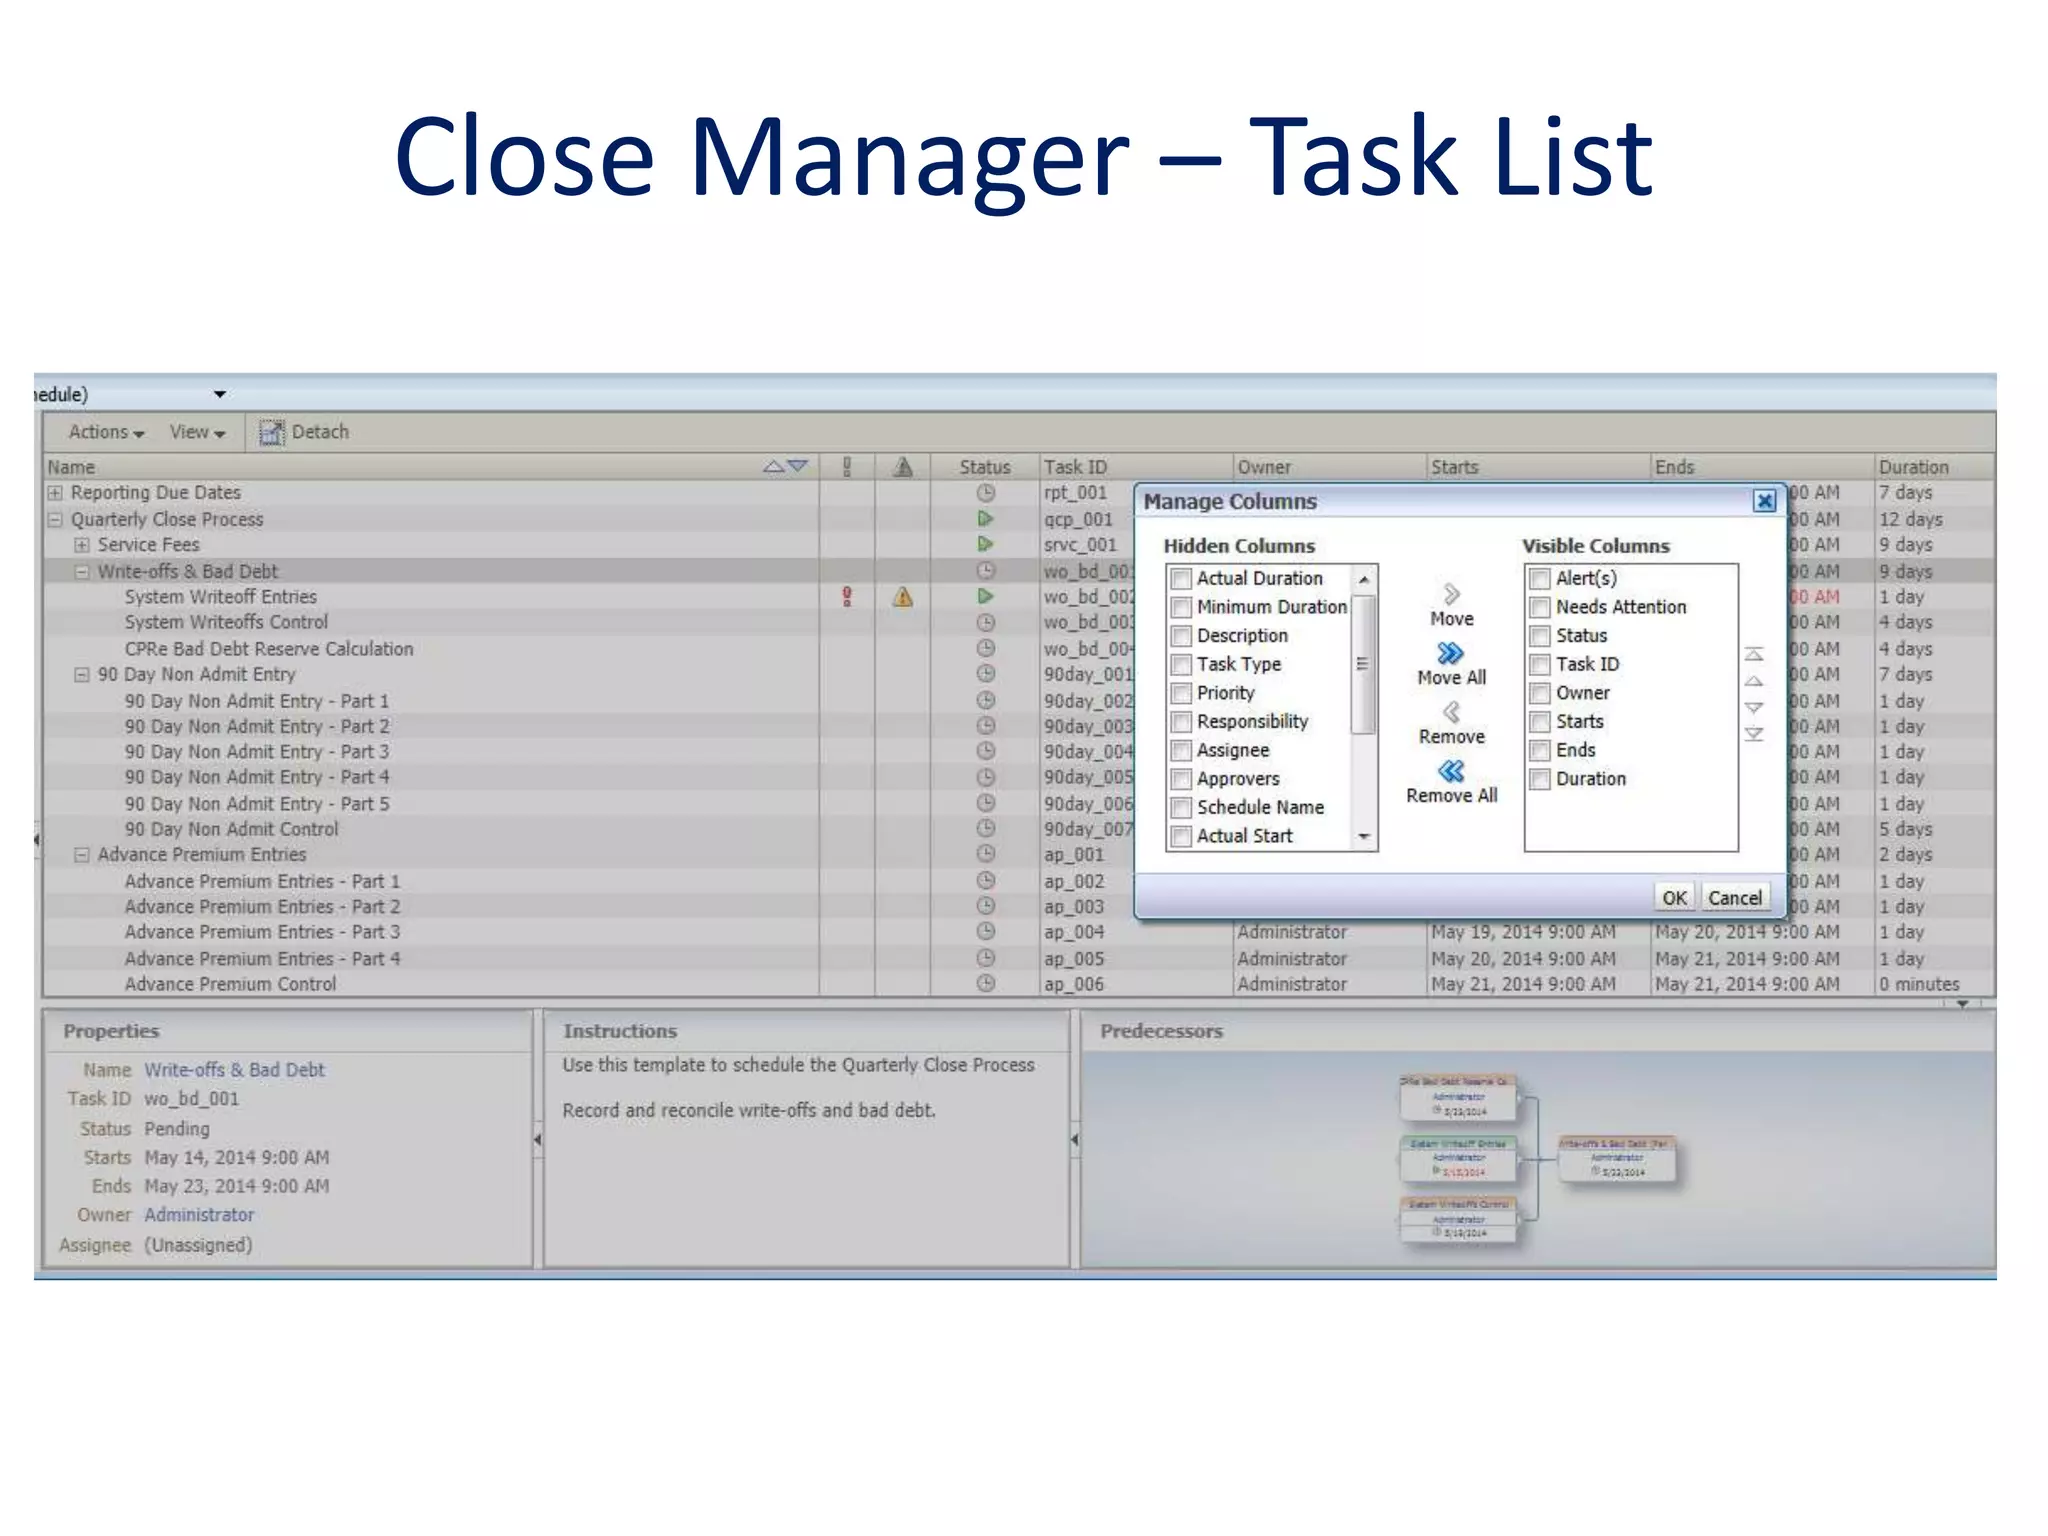The height and width of the screenshot is (1536, 2048).
Task: Check Duration visible column
Action: coord(1540,779)
